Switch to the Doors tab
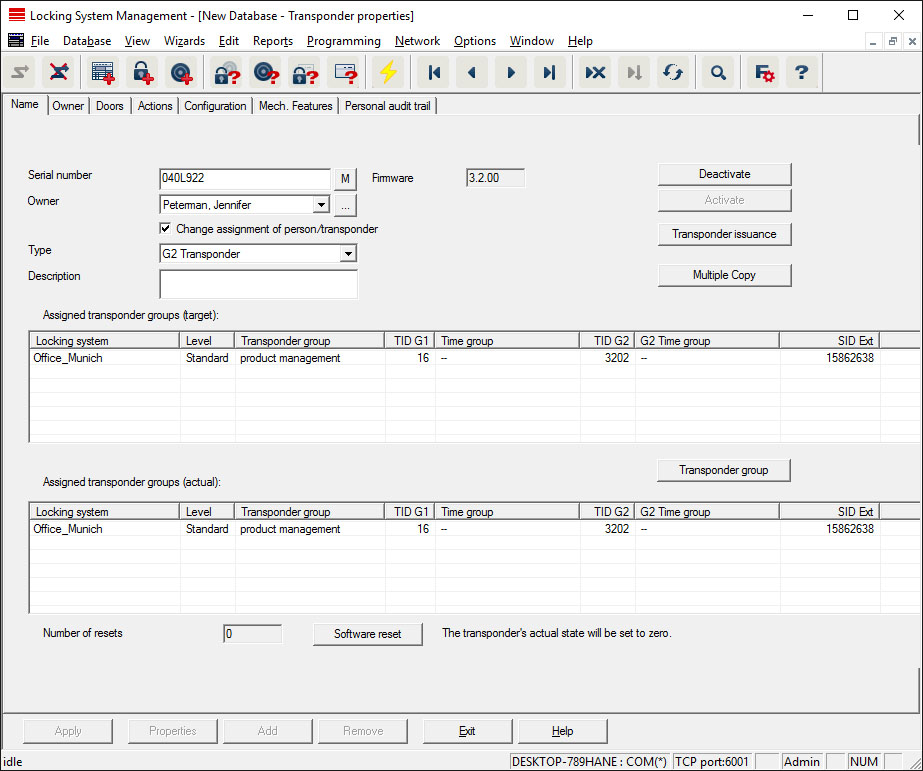The width and height of the screenshot is (923, 771). (x=110, y=106)
